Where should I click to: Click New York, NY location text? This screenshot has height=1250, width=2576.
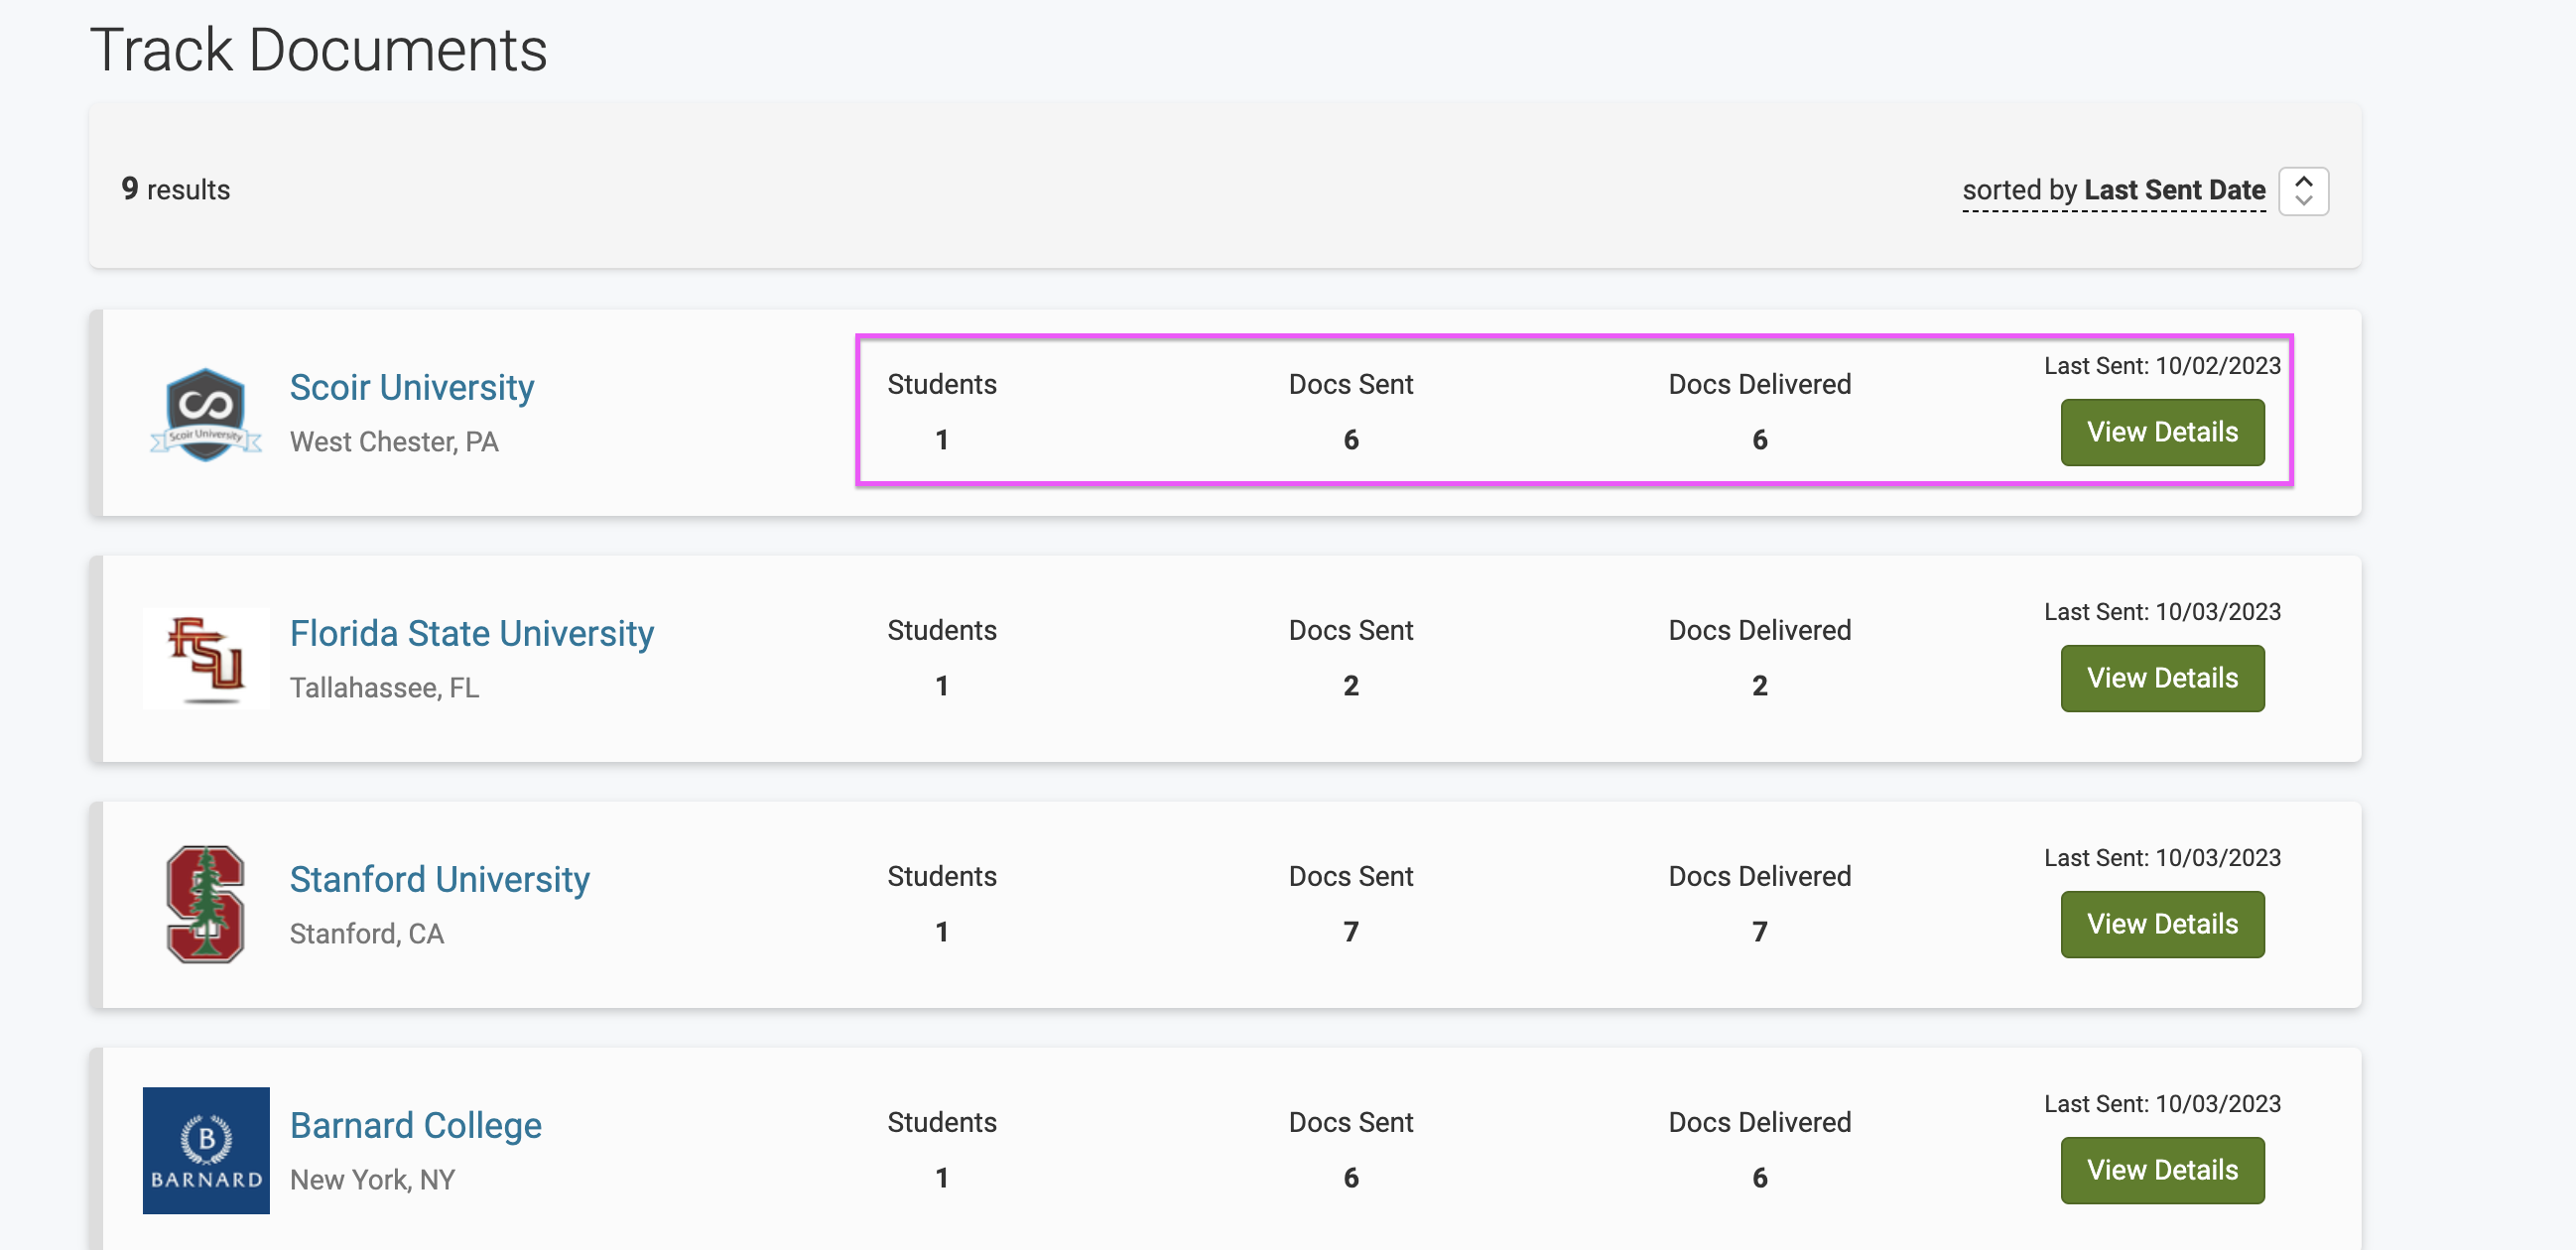coord(372,1179)
